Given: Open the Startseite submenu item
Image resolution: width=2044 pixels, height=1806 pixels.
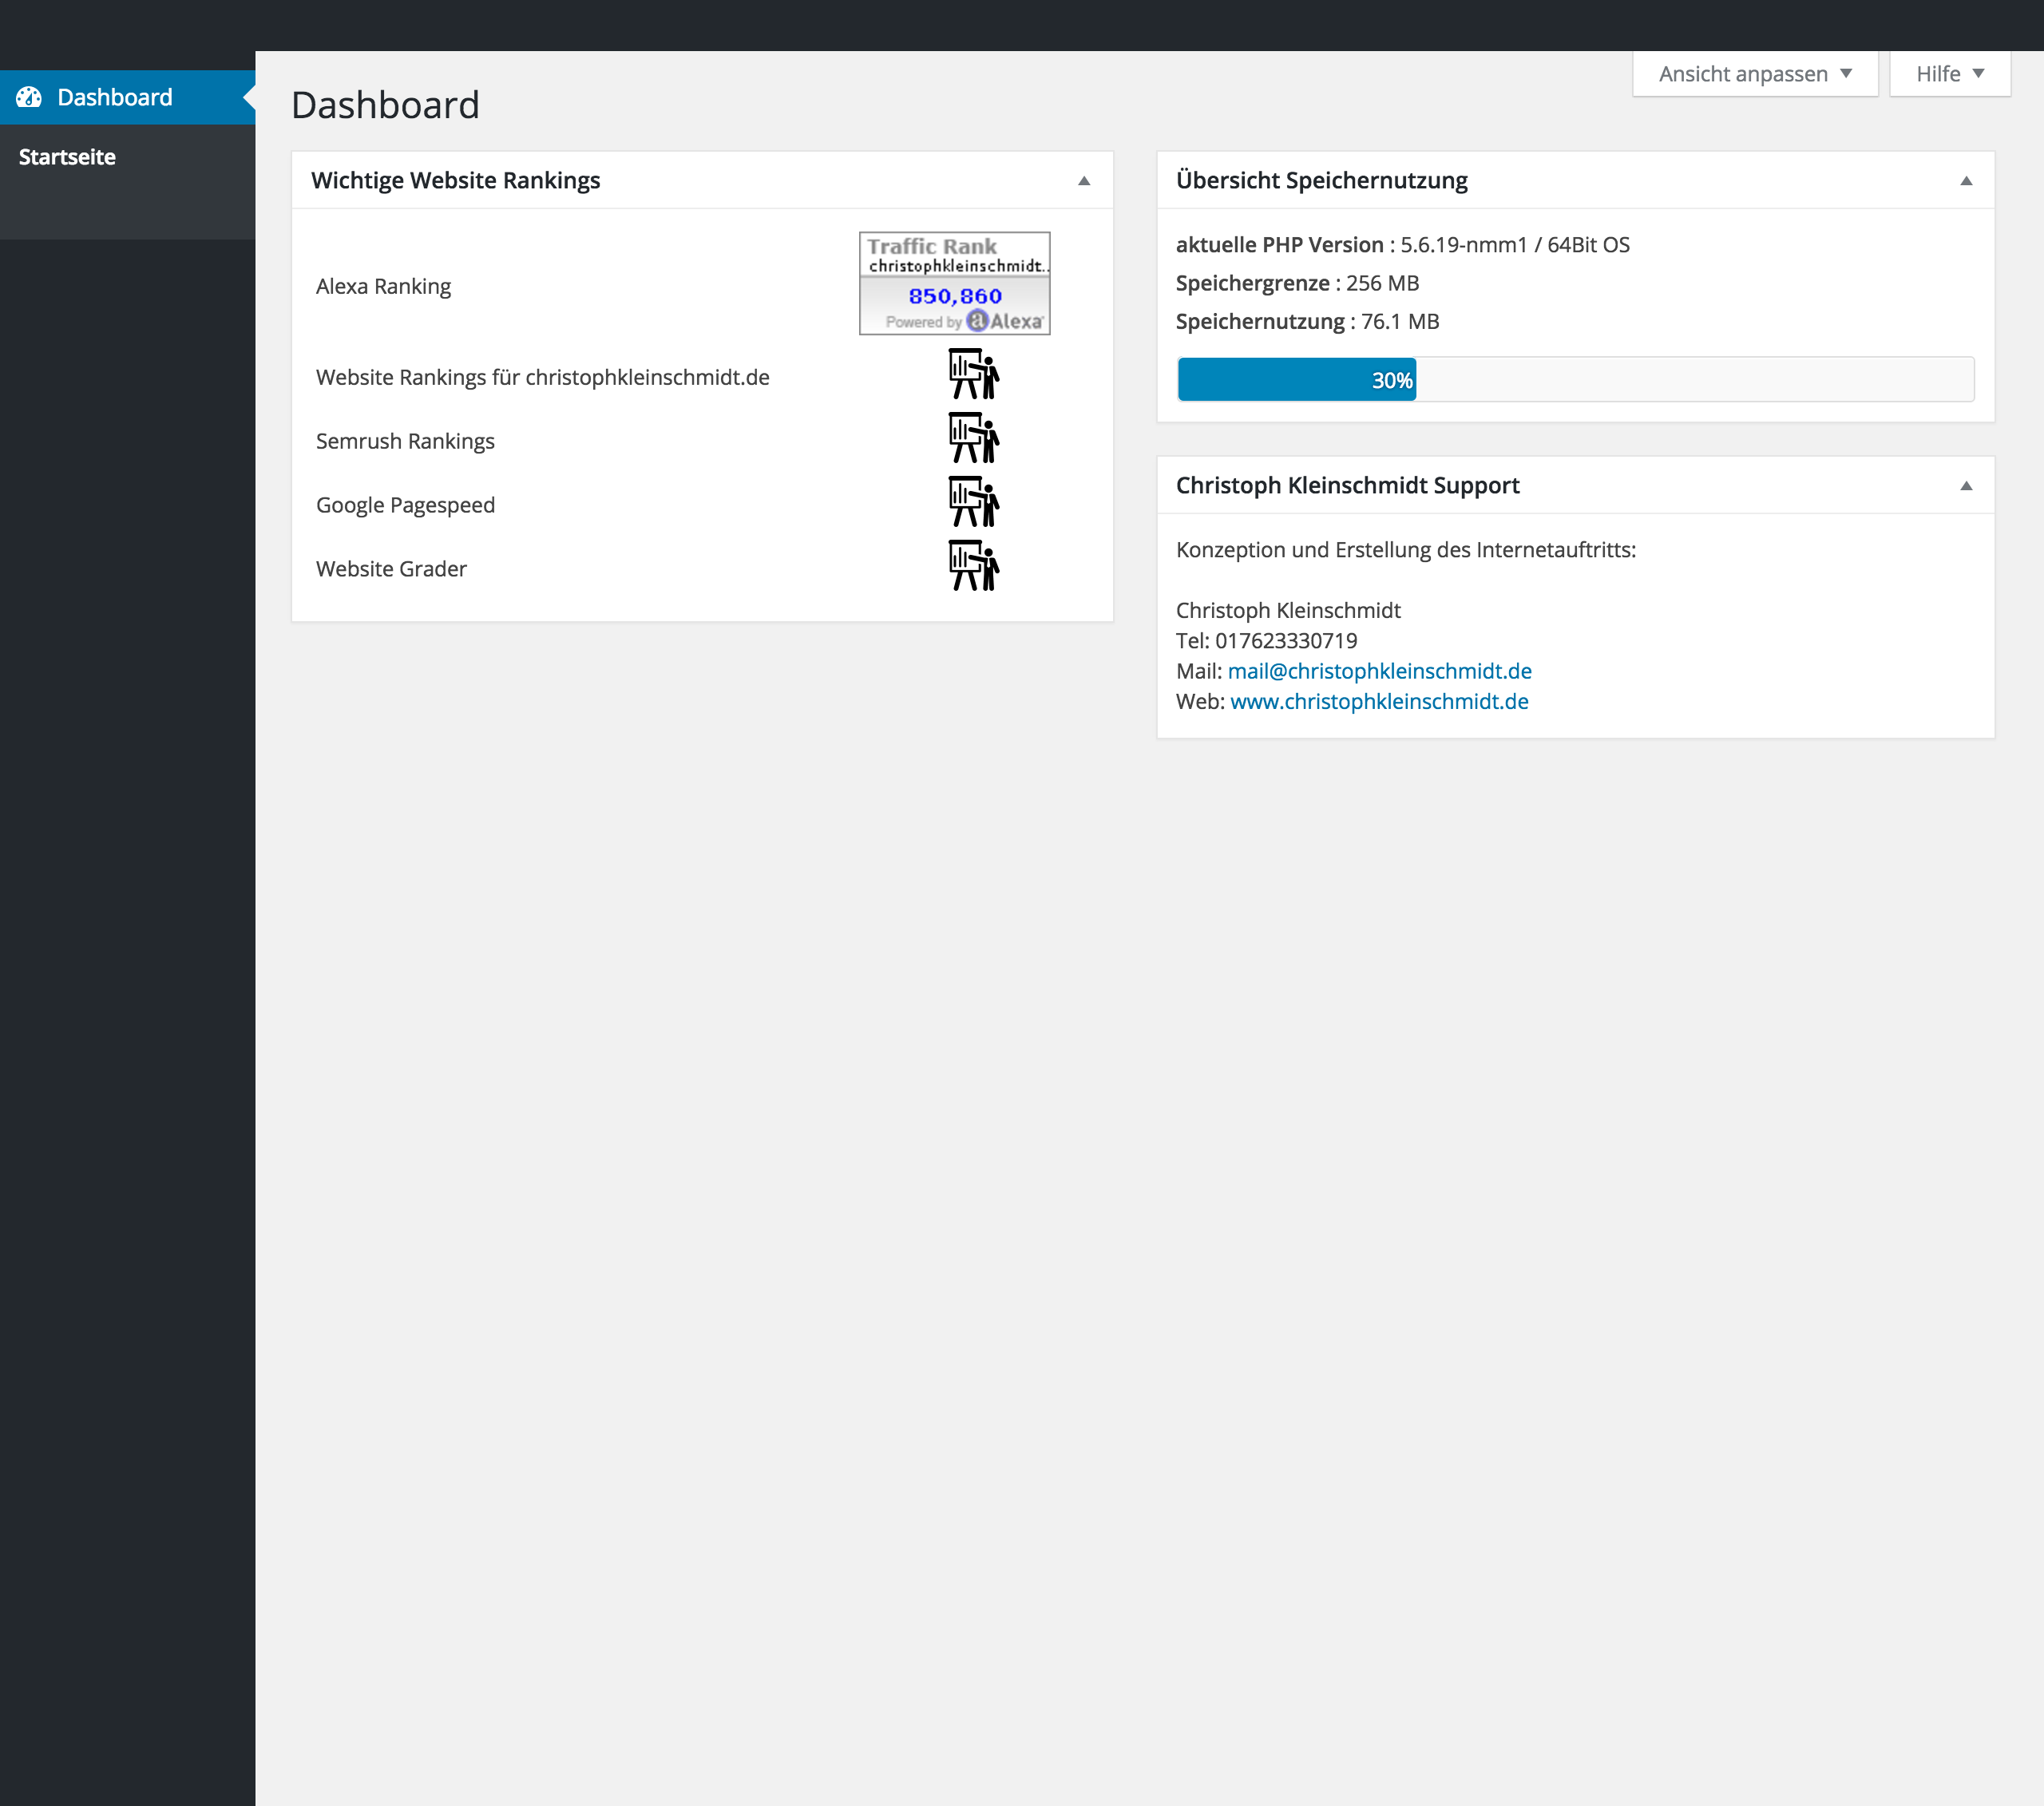Looking at the screenshot, I should coord(67,157).
